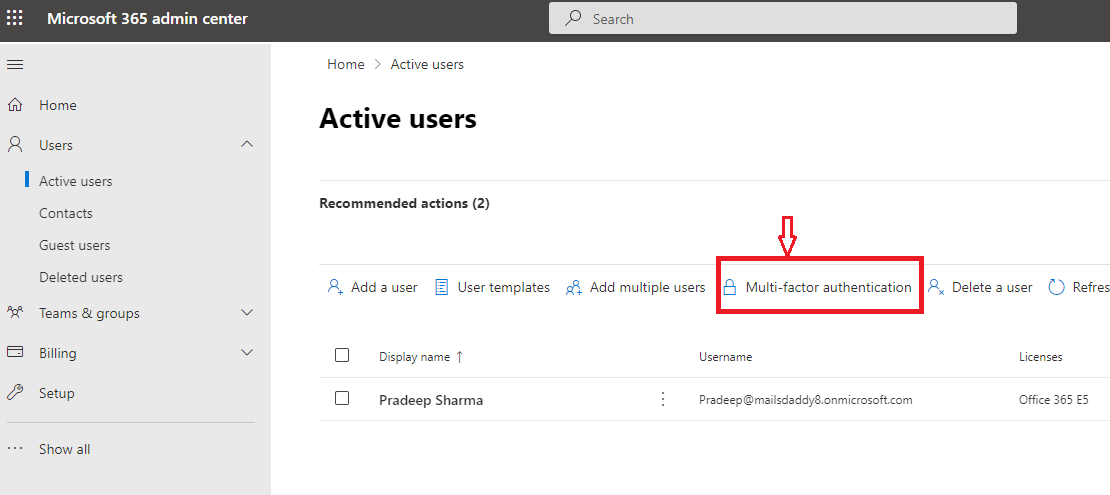The image size is (1110, 495).
Task: Click the Refresh circular arrow icon
Action: point(1056,287)
